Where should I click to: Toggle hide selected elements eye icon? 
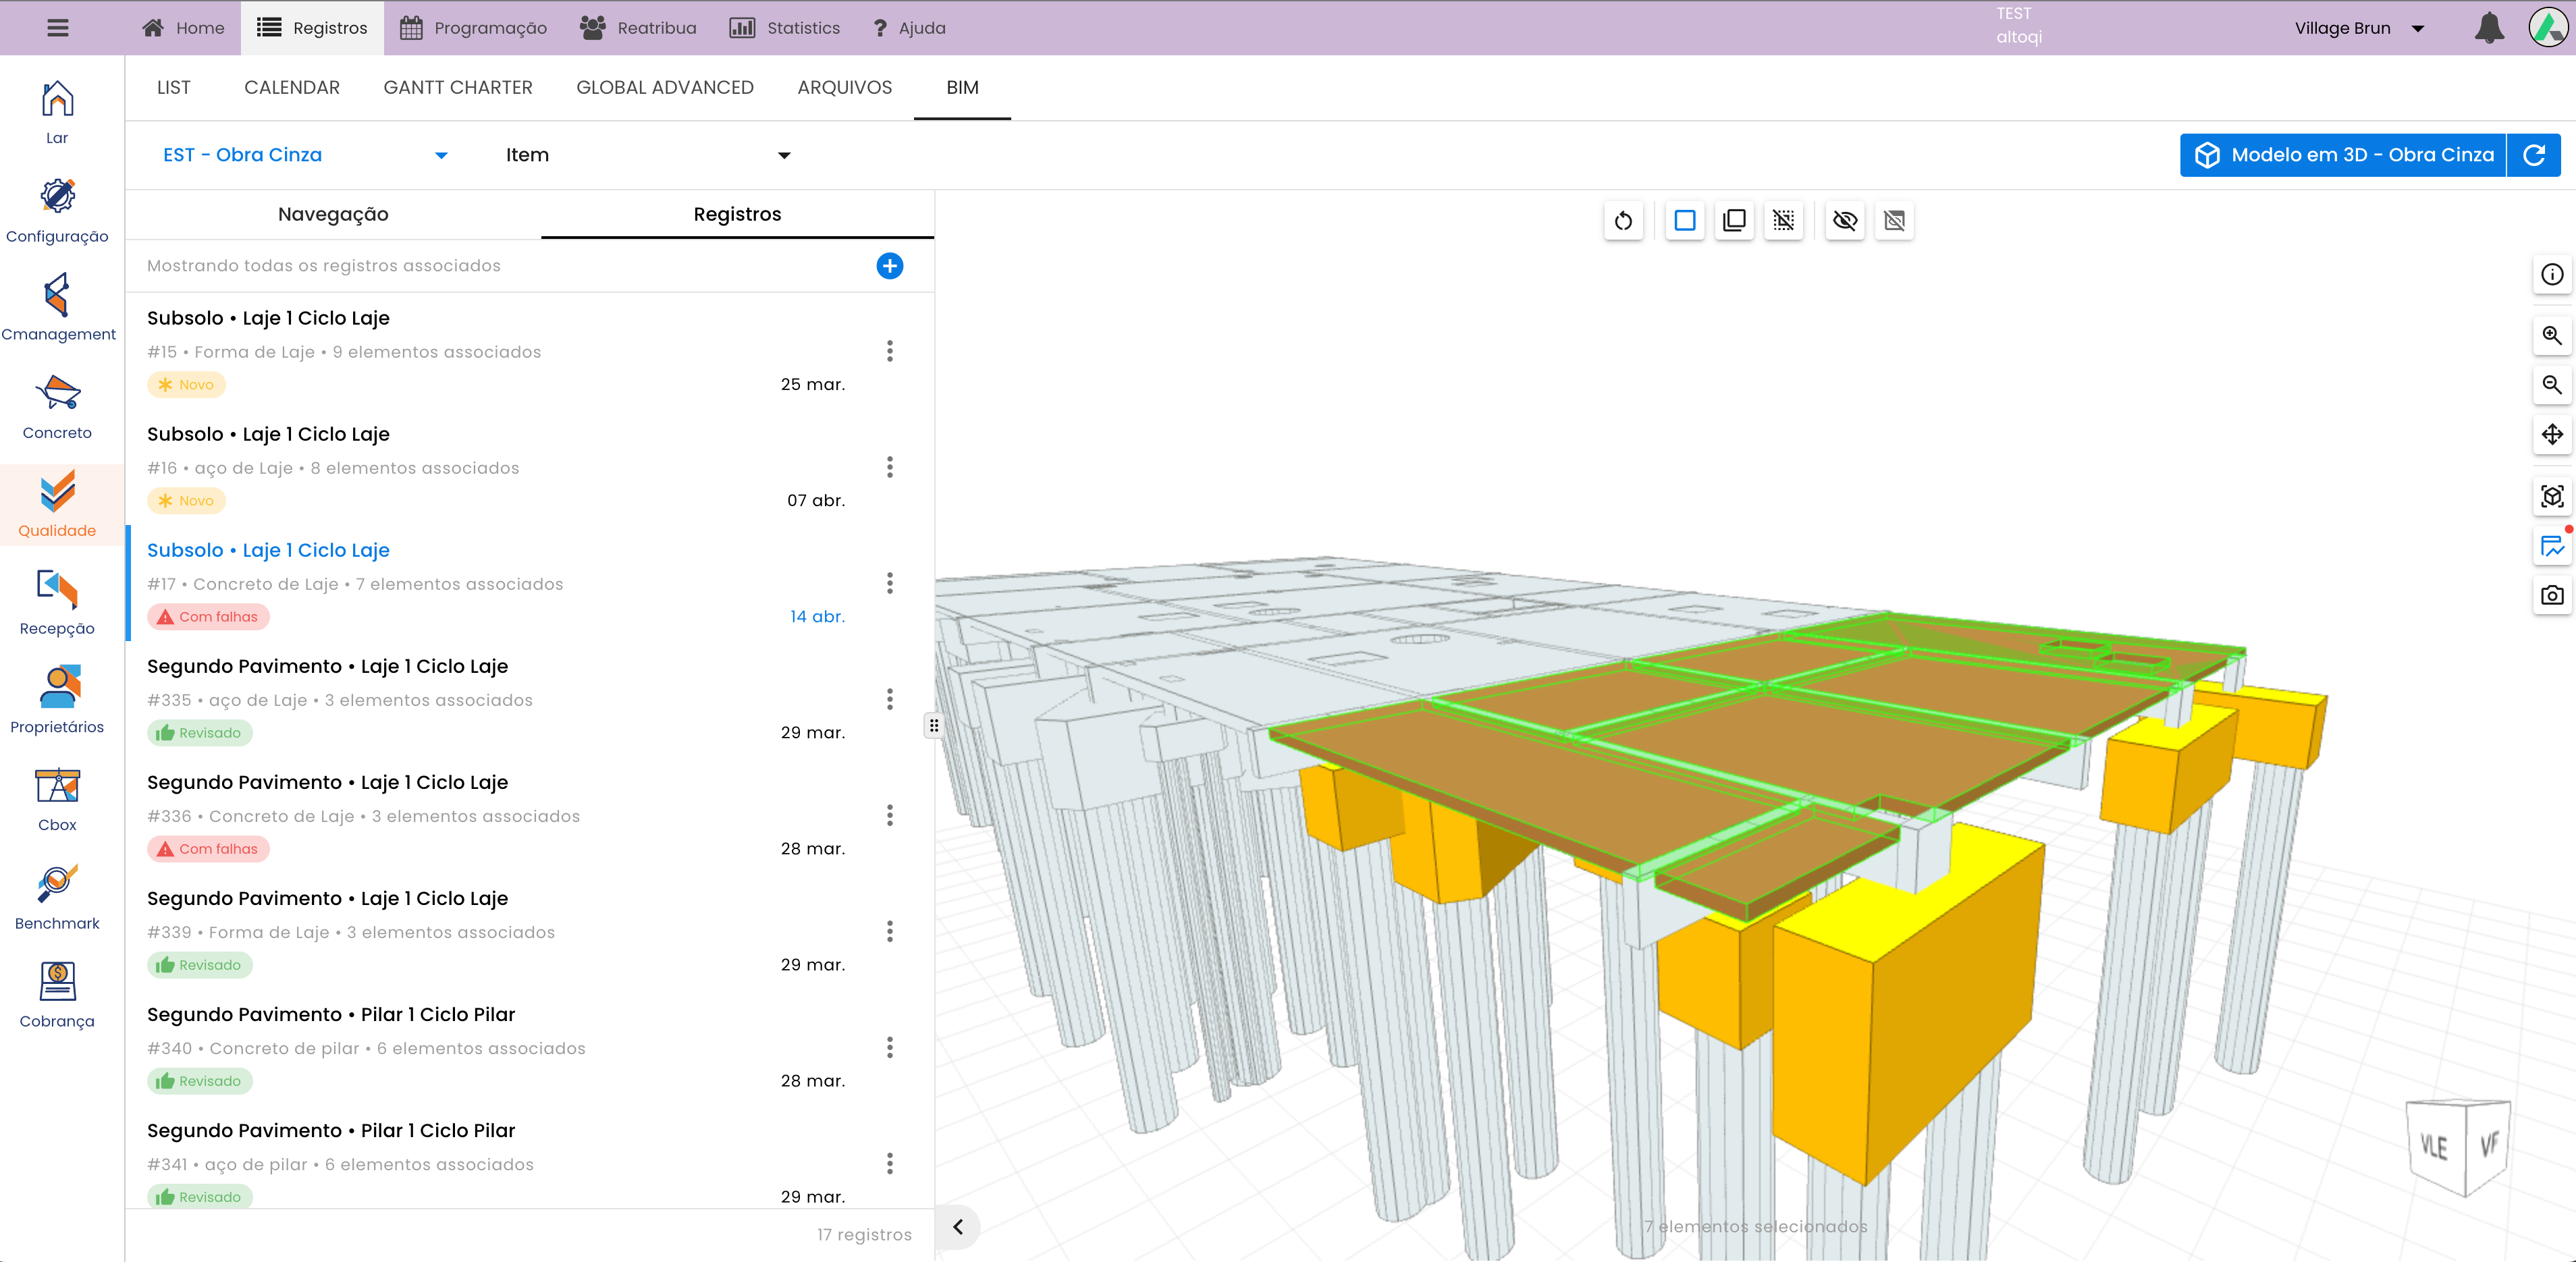click(x=1845, y=220)
